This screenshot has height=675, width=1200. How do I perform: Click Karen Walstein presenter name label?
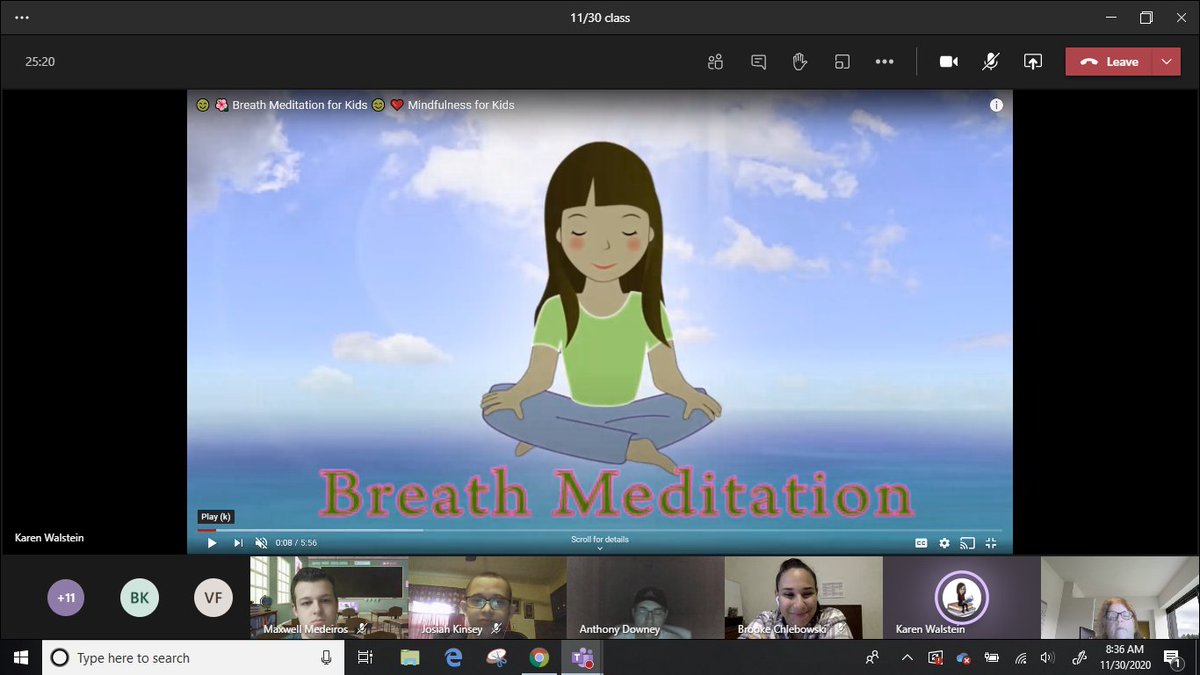[x=49, y=538]
